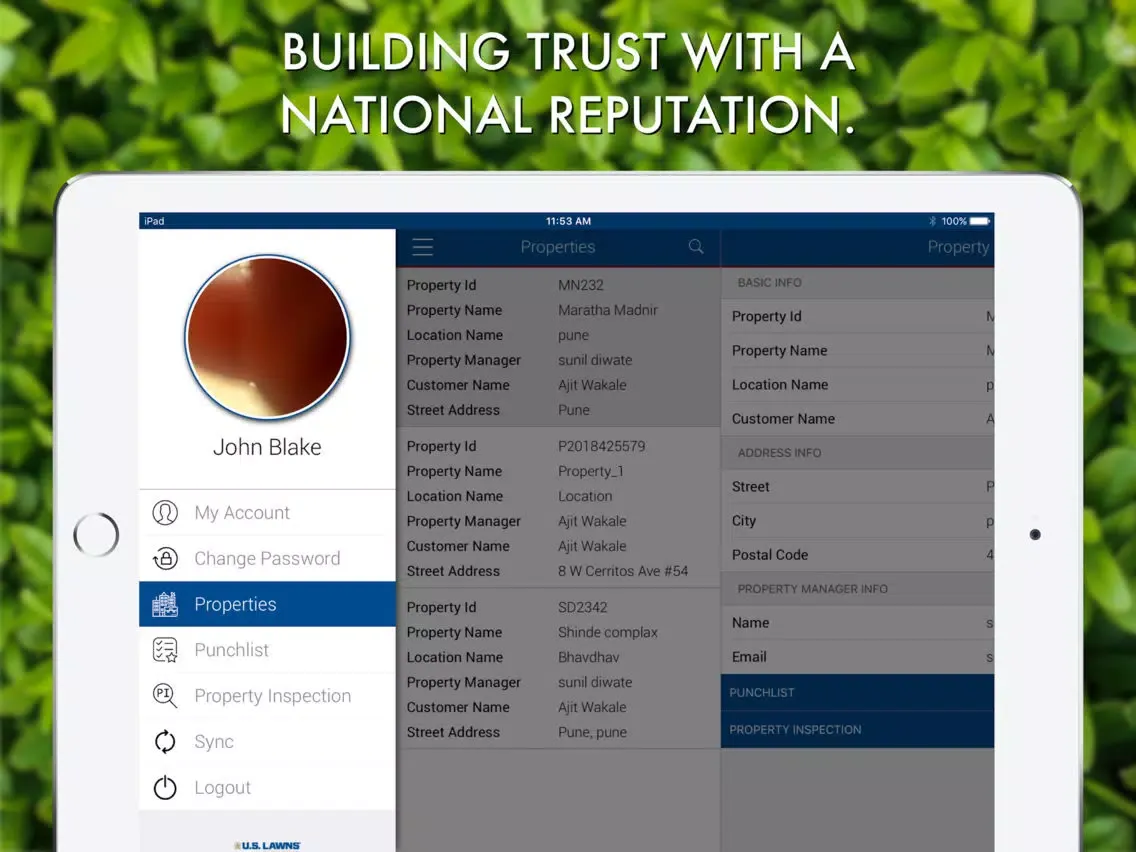Viewport: 1136px width, 852px height.
Task: Tap the iPad home button
Action: [x=96, y=535]
